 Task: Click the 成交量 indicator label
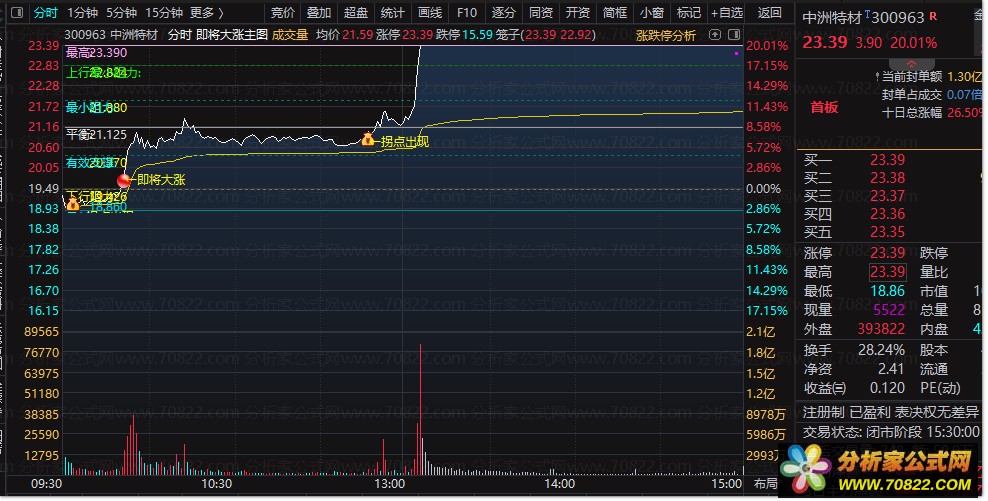(290, 35)
